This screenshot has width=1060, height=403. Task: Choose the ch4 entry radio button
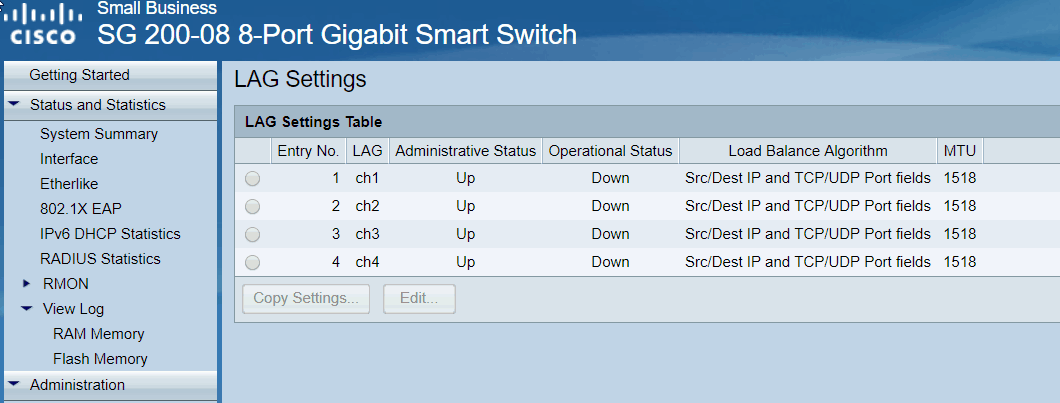252,262
